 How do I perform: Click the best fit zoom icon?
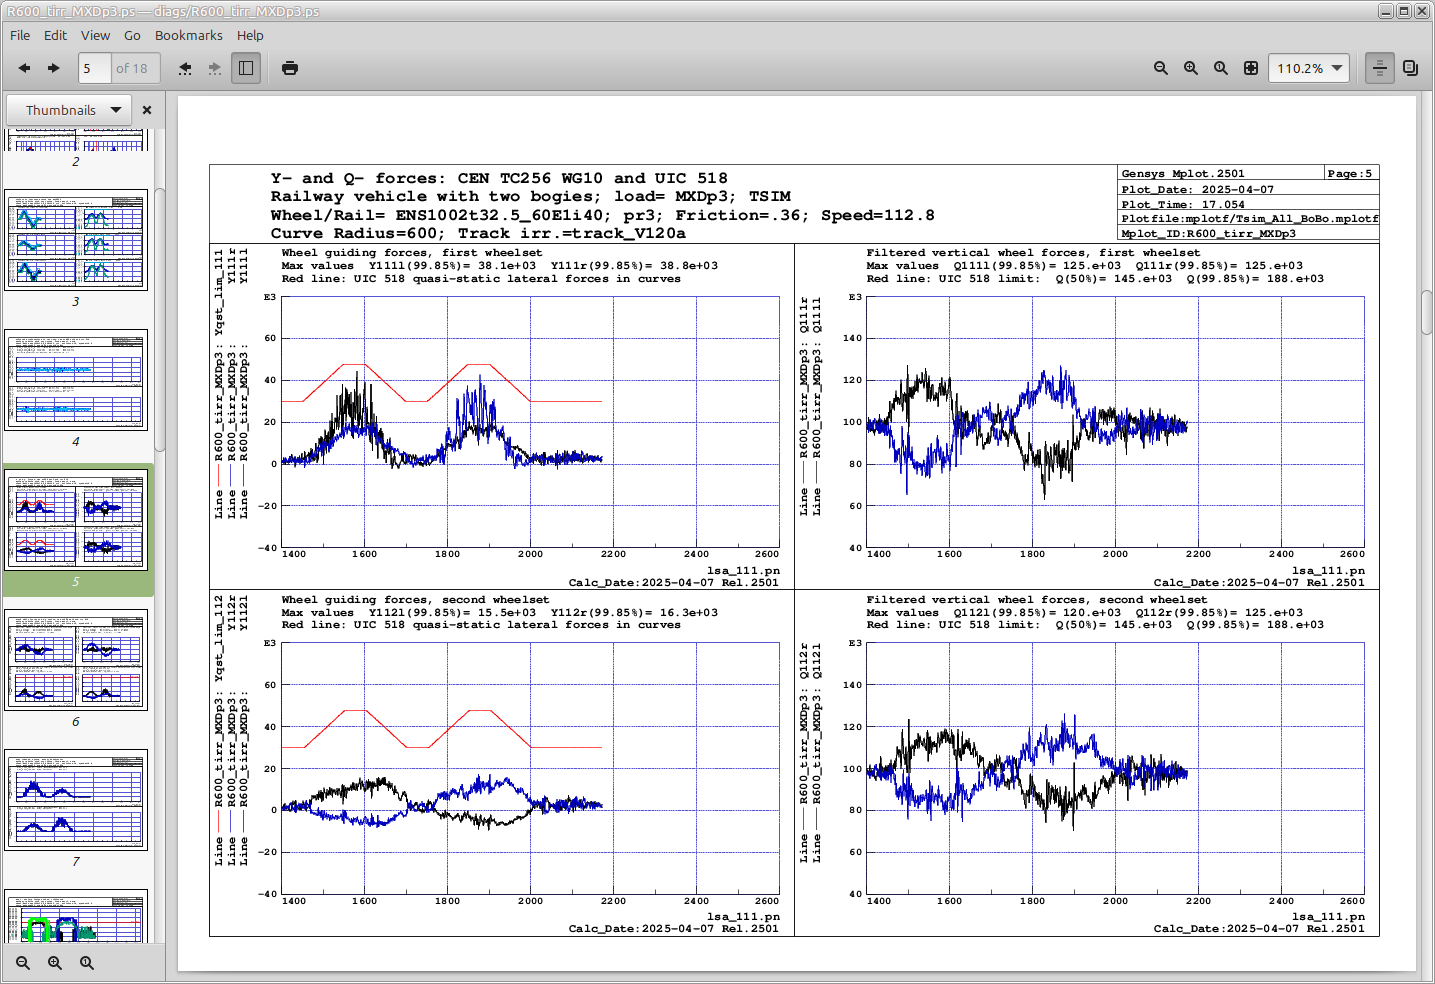coord(1251,68)
